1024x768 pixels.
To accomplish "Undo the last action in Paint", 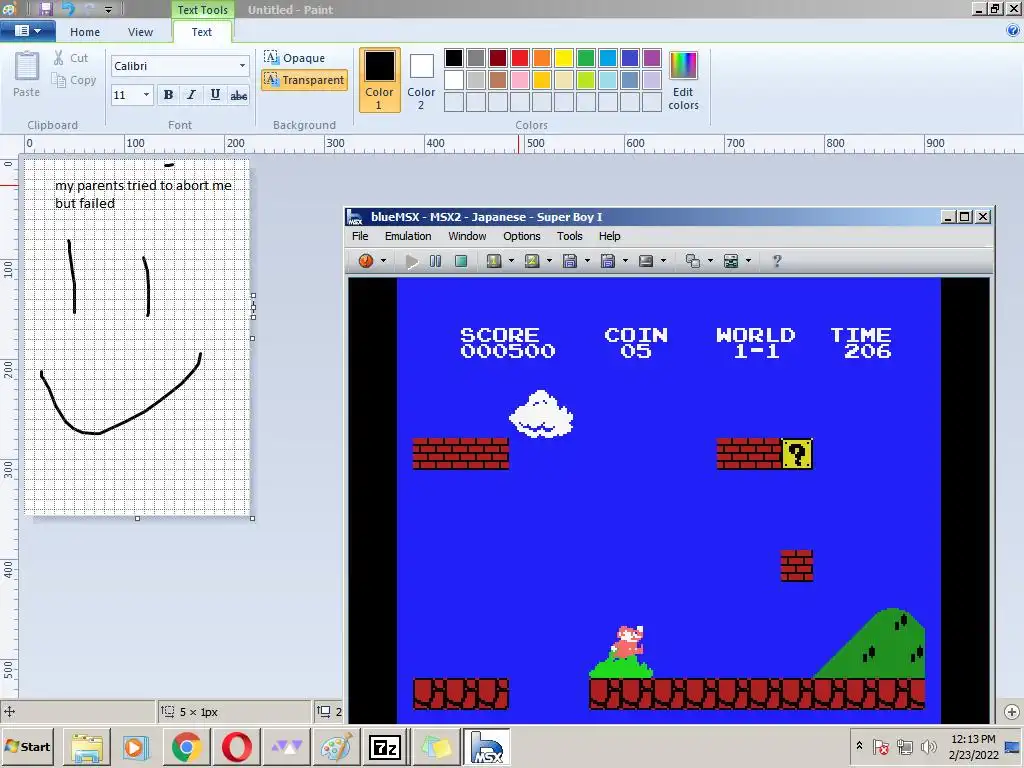I will pos(69,9).
